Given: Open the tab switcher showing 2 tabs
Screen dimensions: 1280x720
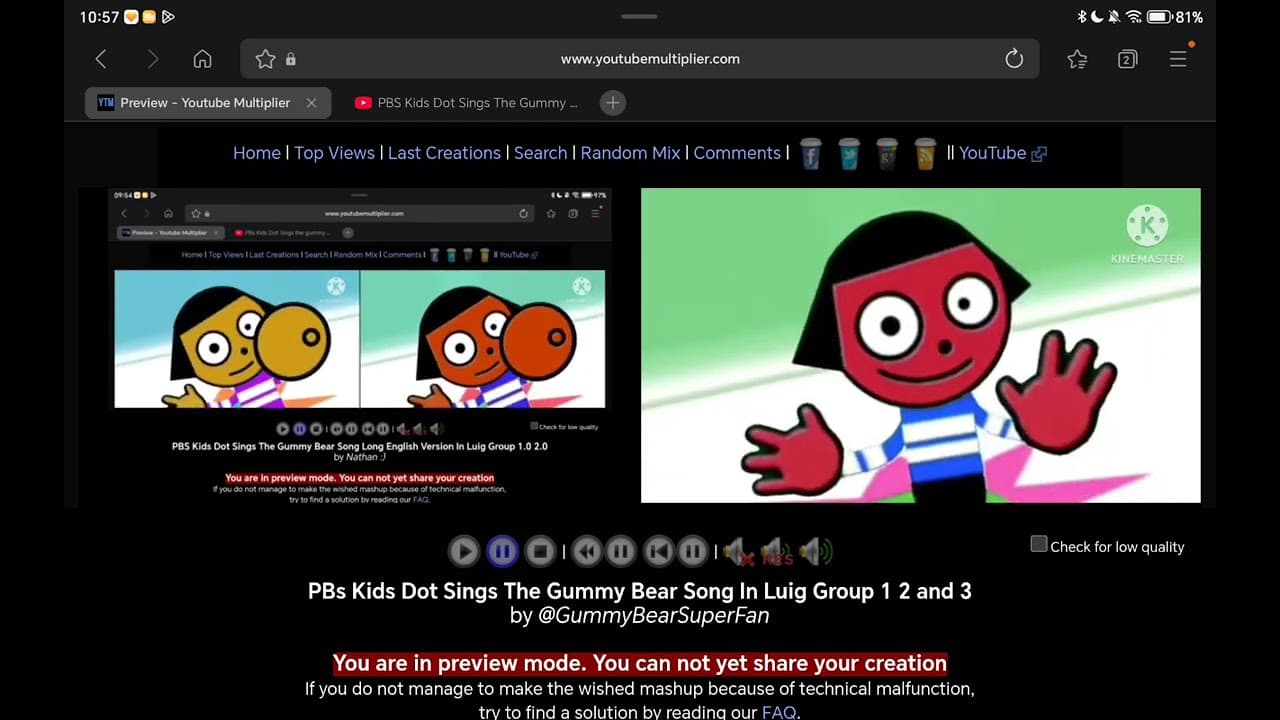Looking at the screenshot, I should coord(1127,59).
